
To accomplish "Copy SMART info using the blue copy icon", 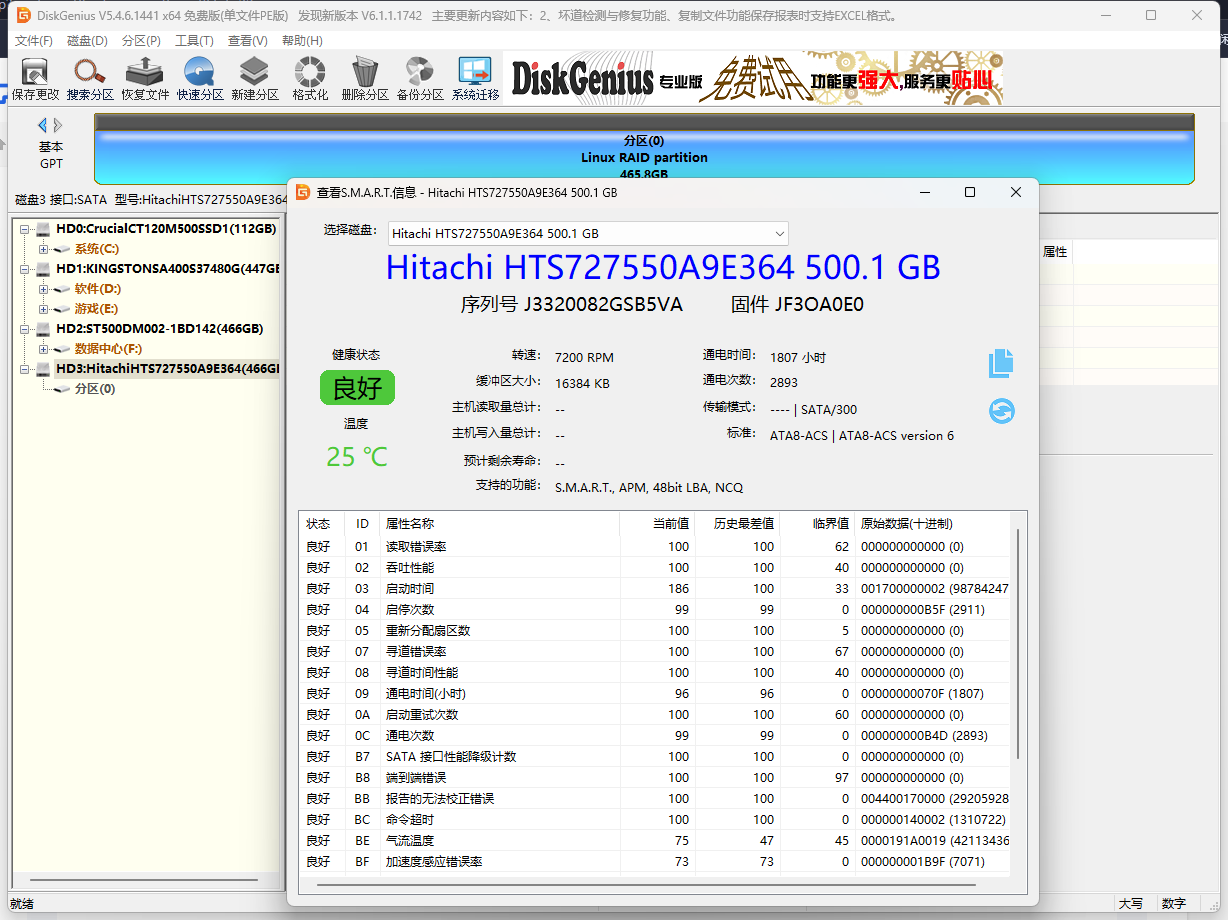I will pyautogui.click(x=1001, y=364).
